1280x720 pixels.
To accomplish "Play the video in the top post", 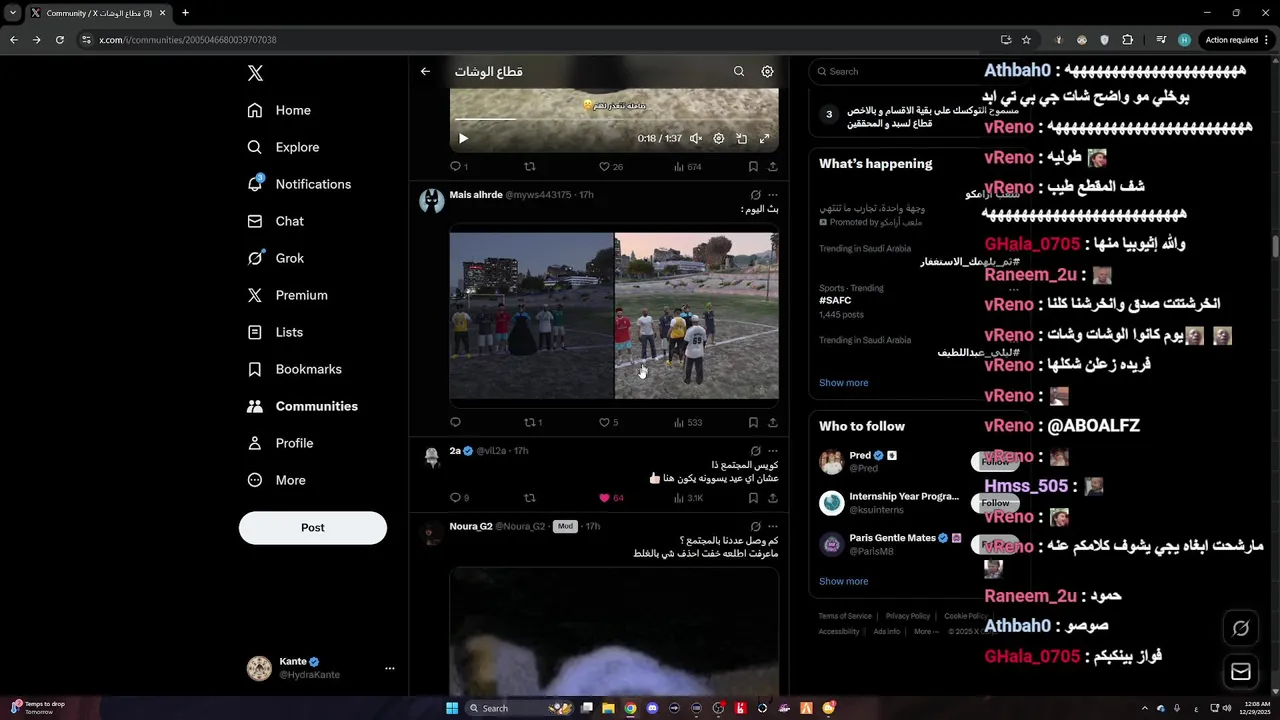I will coord(463,139).
